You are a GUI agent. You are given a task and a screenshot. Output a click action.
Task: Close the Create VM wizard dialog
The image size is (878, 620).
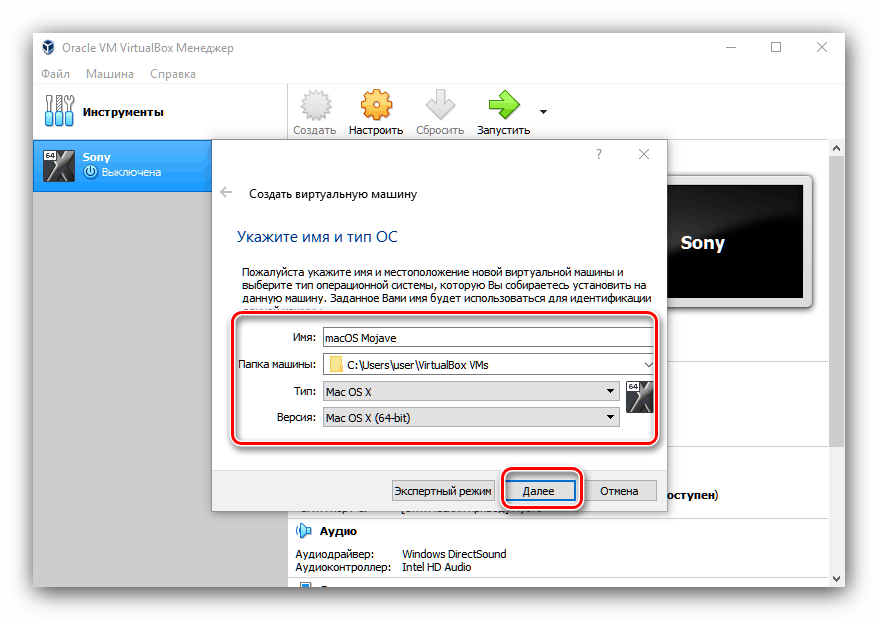(644, 154)
